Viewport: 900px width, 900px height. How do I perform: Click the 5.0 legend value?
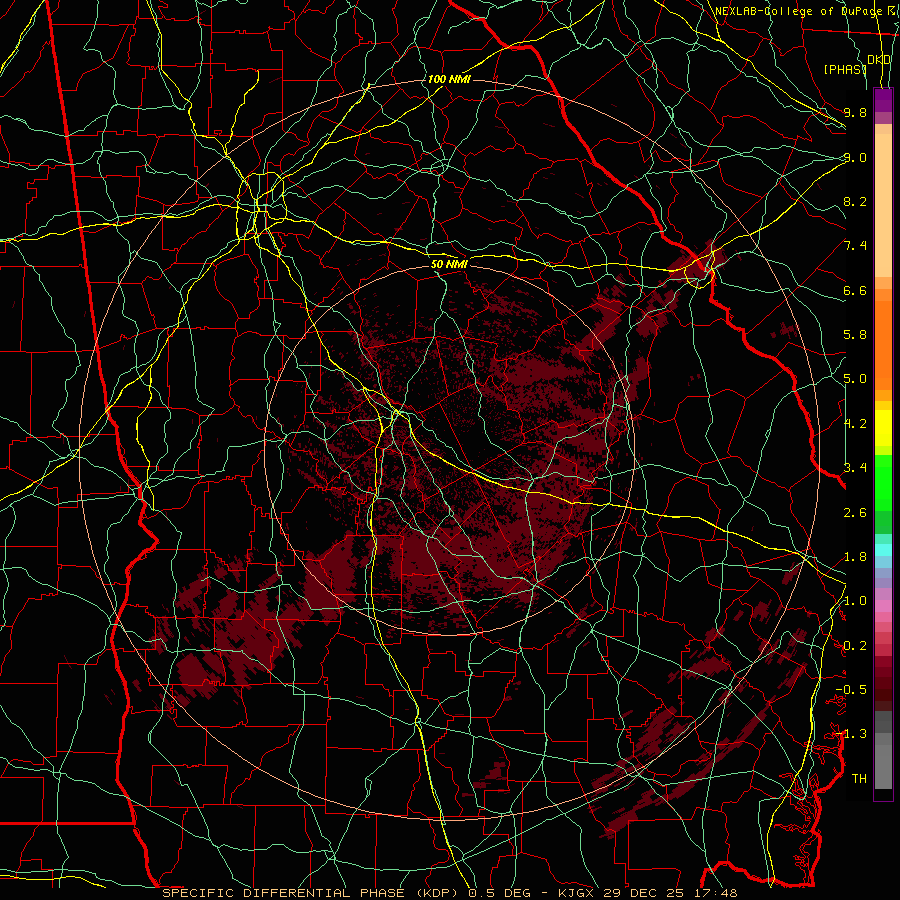855,379
